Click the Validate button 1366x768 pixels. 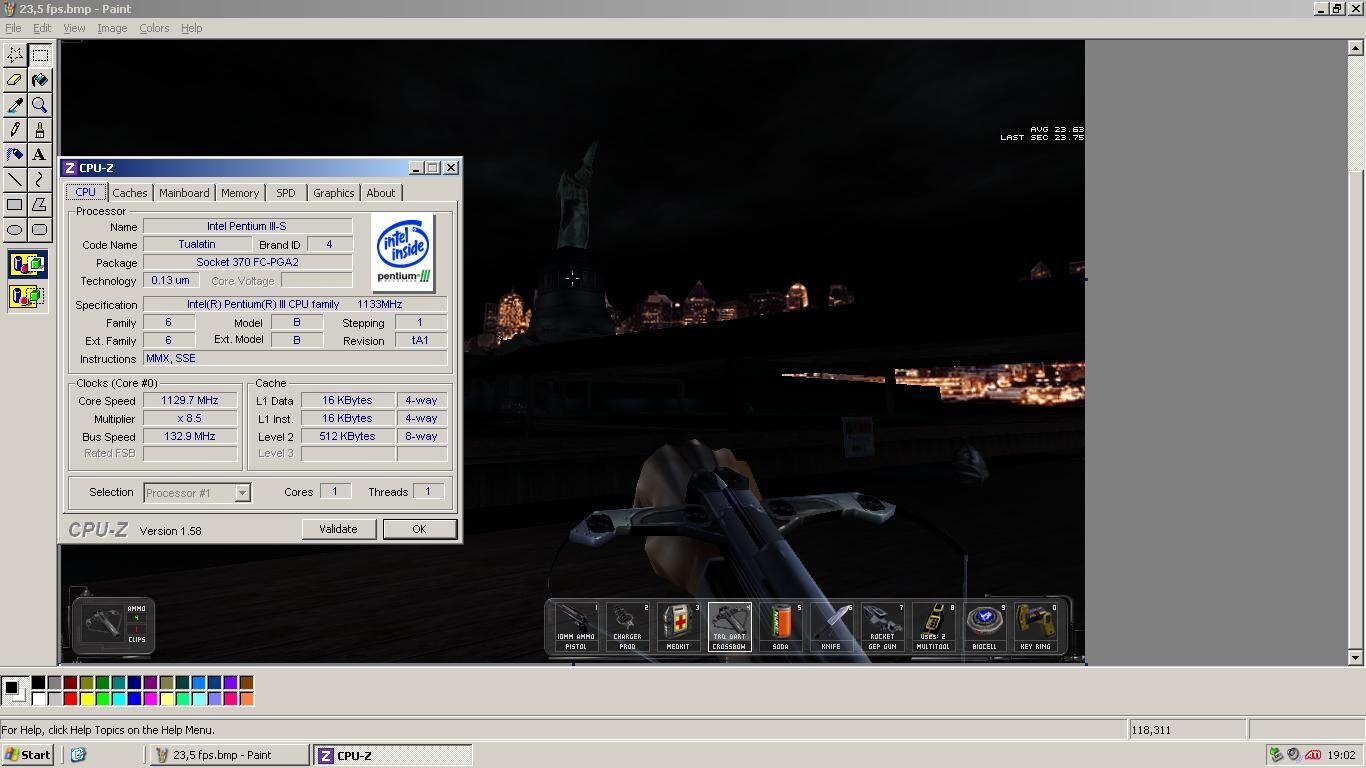[338, 529]
